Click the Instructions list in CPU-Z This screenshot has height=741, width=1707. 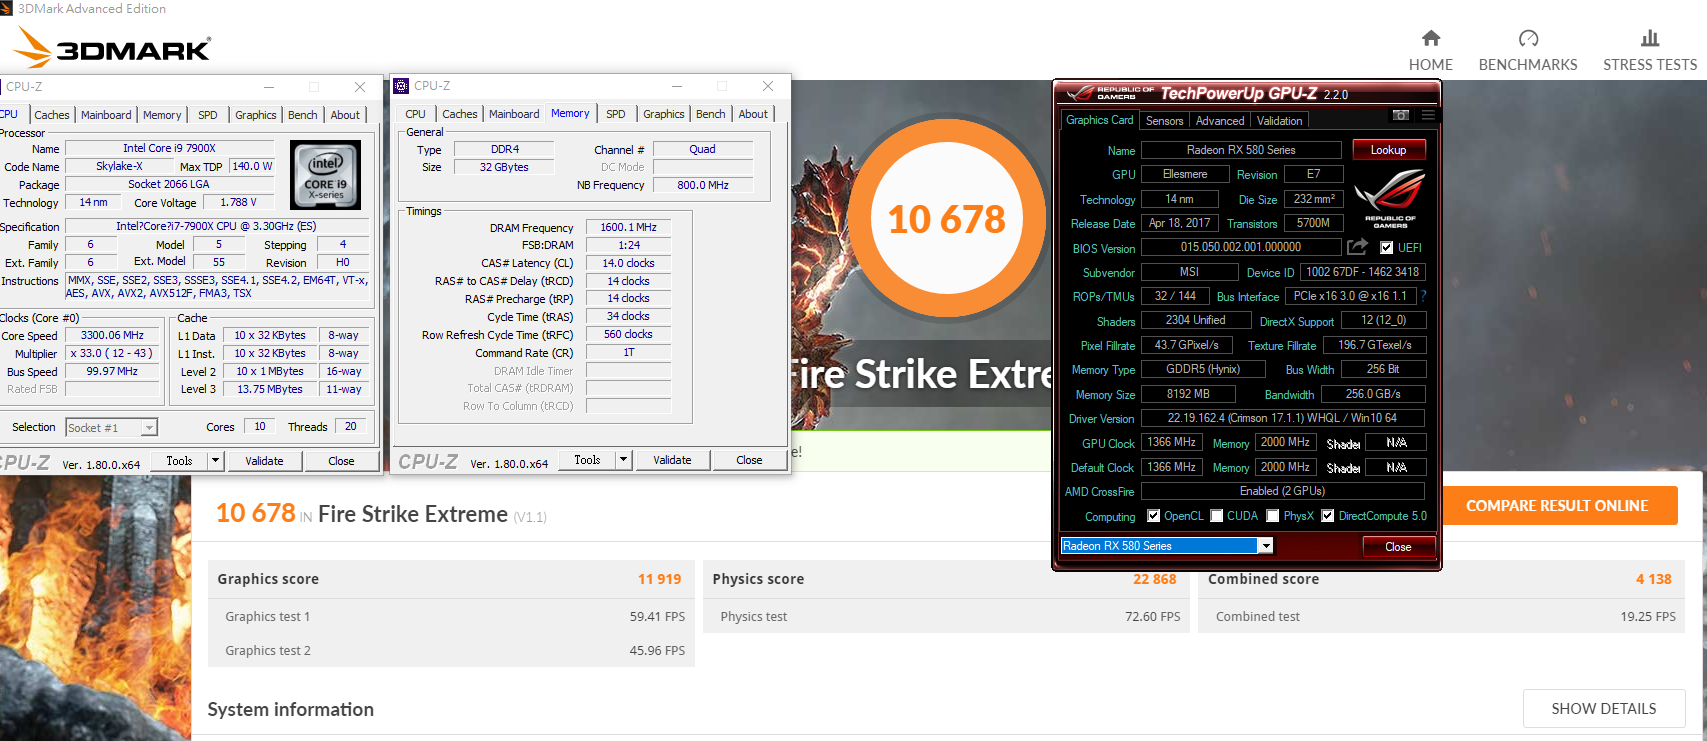click(x=217, y=287)
